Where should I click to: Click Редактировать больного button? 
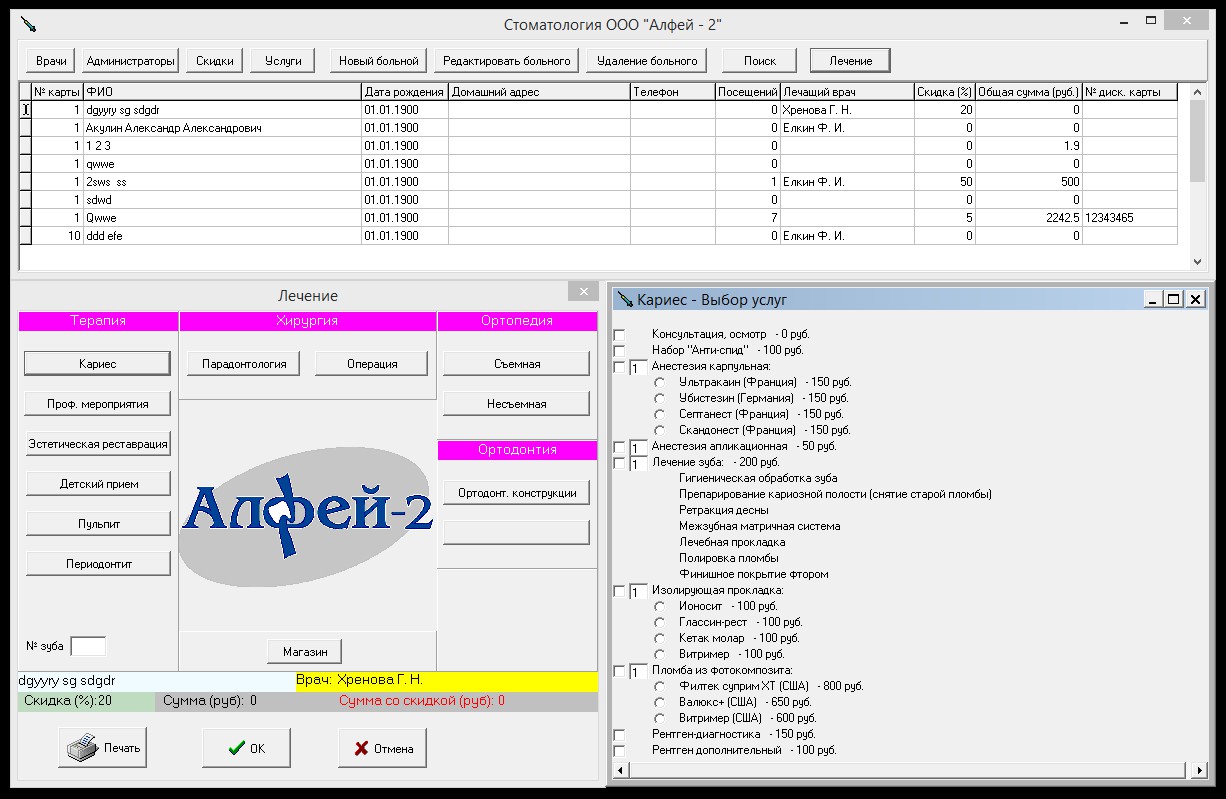coord(507,61)
